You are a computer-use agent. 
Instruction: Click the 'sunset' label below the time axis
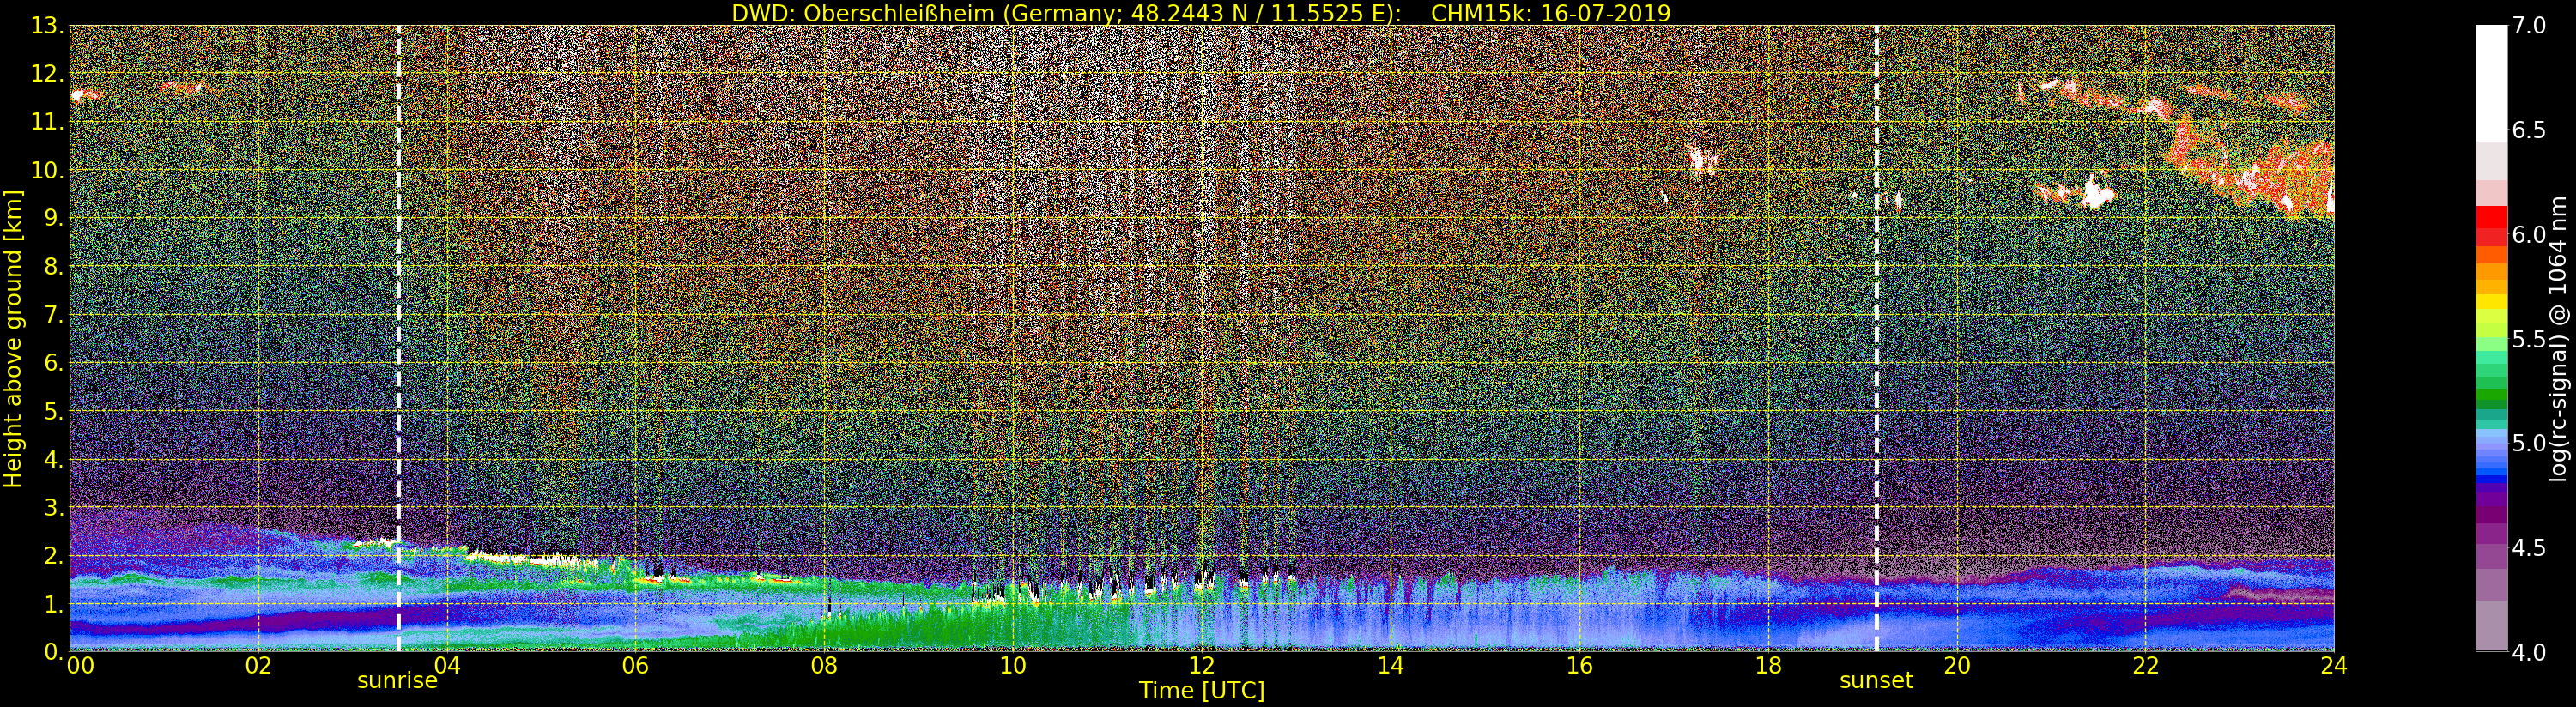(x=1876, y=681)
